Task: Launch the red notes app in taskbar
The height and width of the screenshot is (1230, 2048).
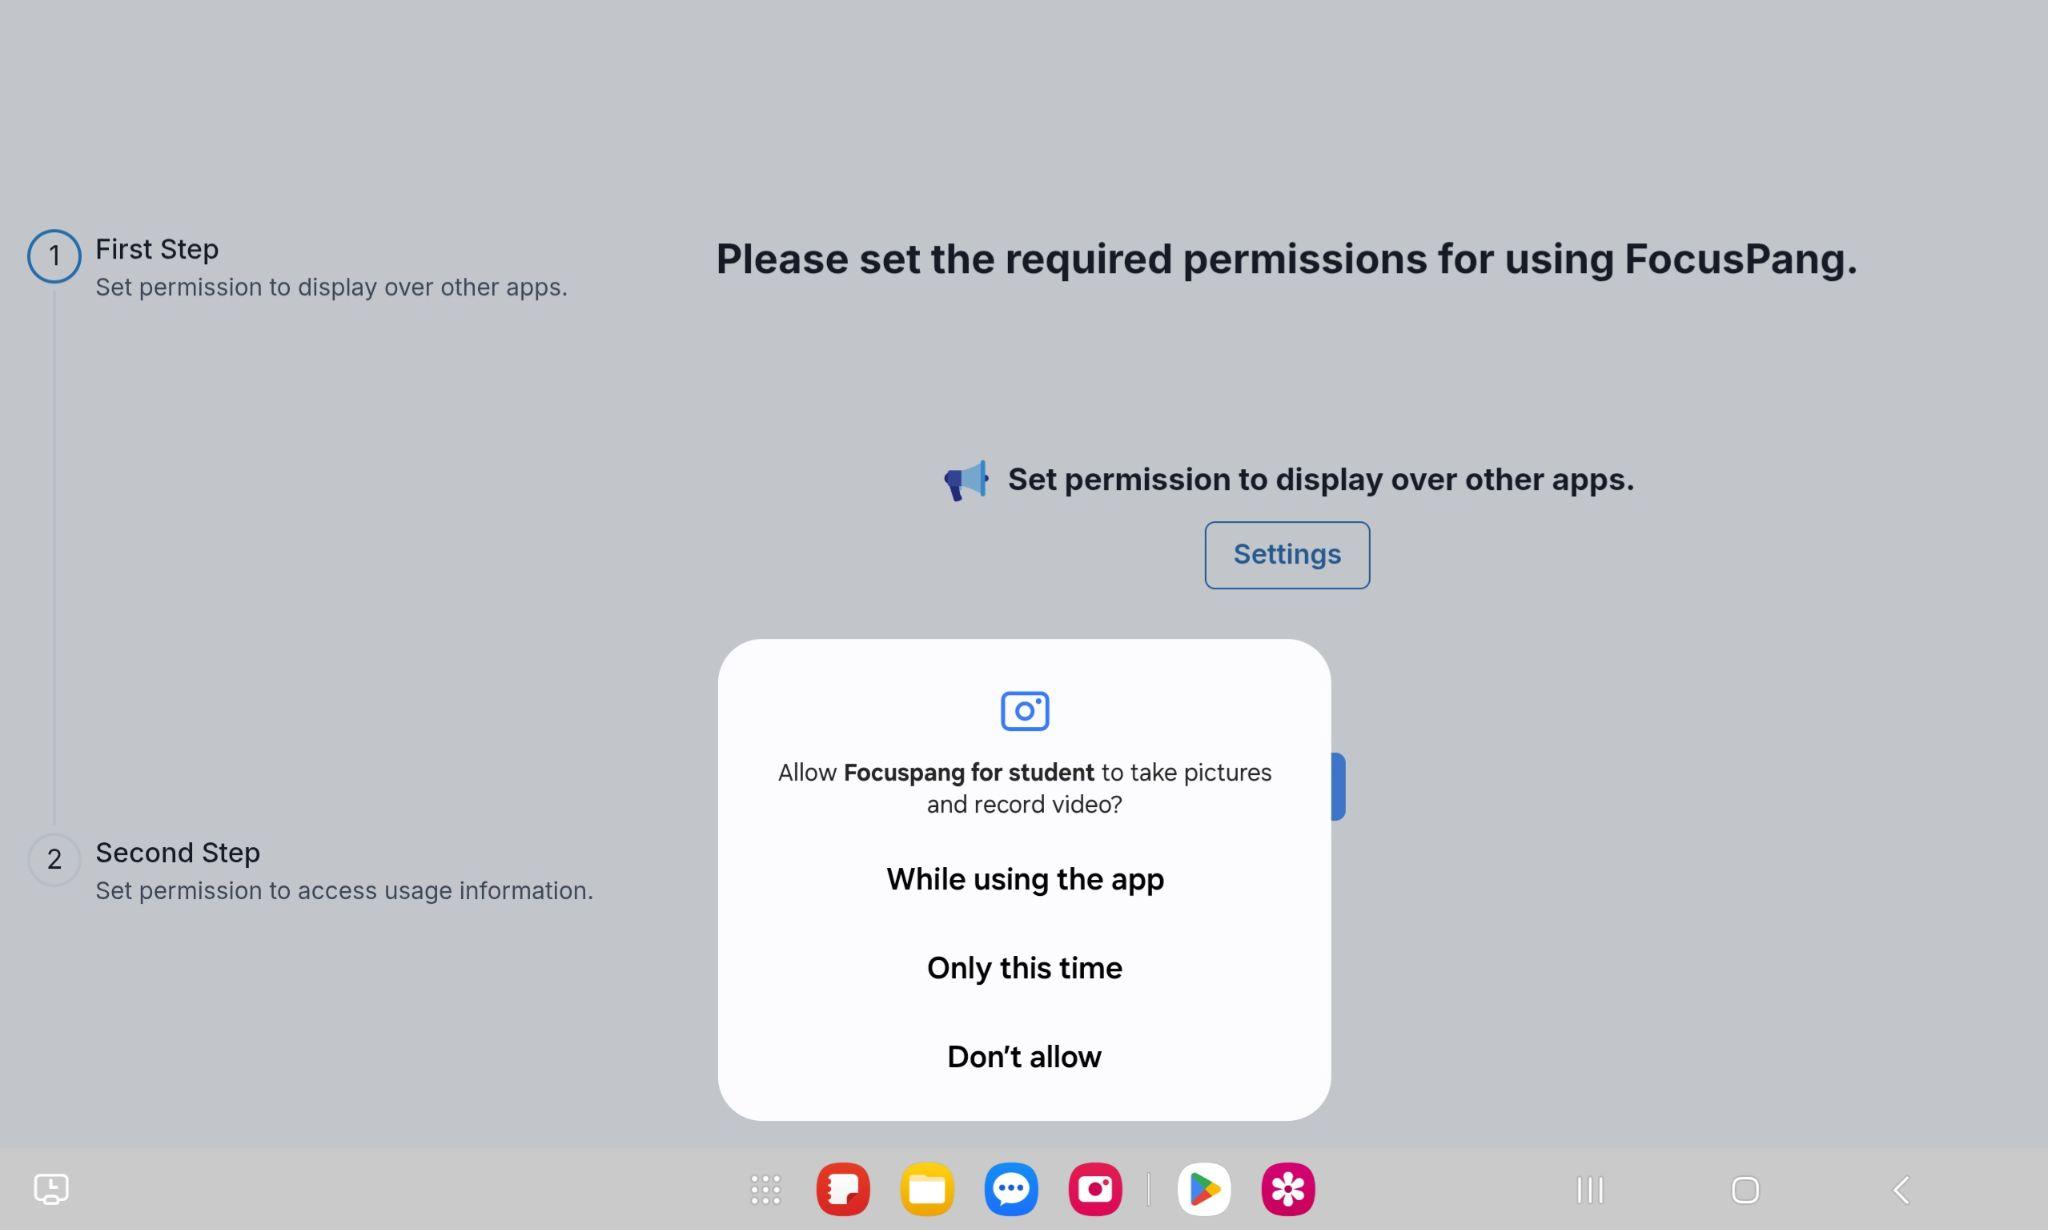Action: click(843, 1189)
